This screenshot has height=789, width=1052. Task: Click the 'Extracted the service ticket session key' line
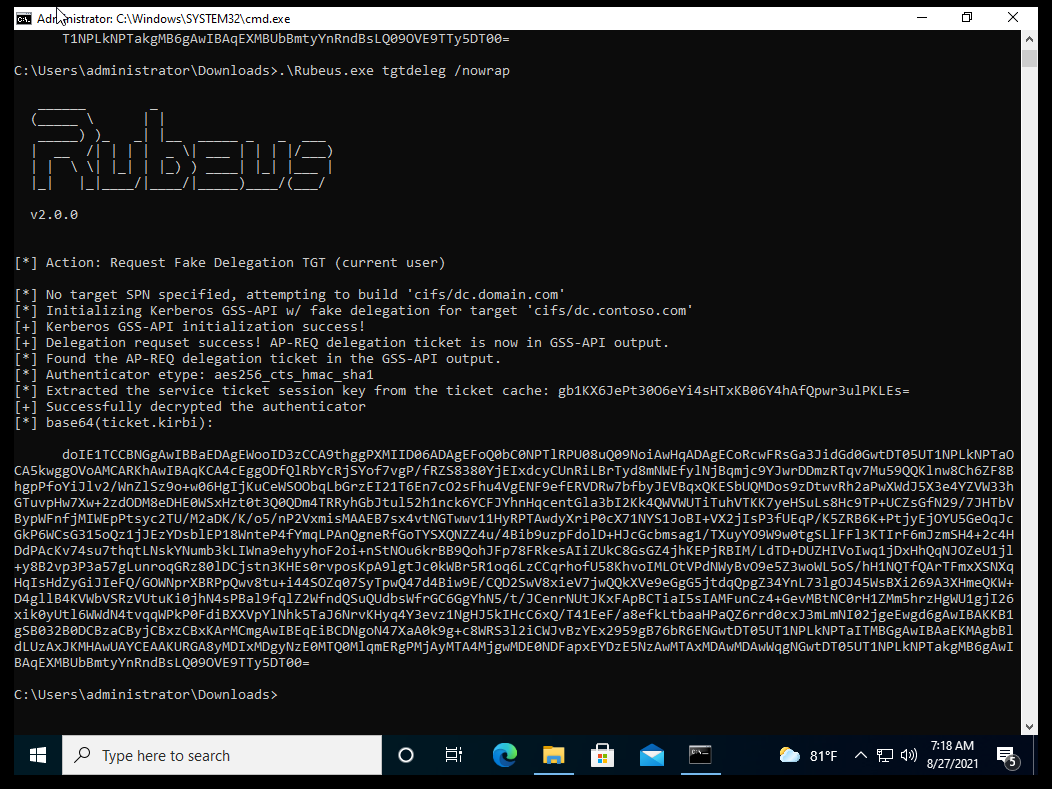[x=462, y=390]
